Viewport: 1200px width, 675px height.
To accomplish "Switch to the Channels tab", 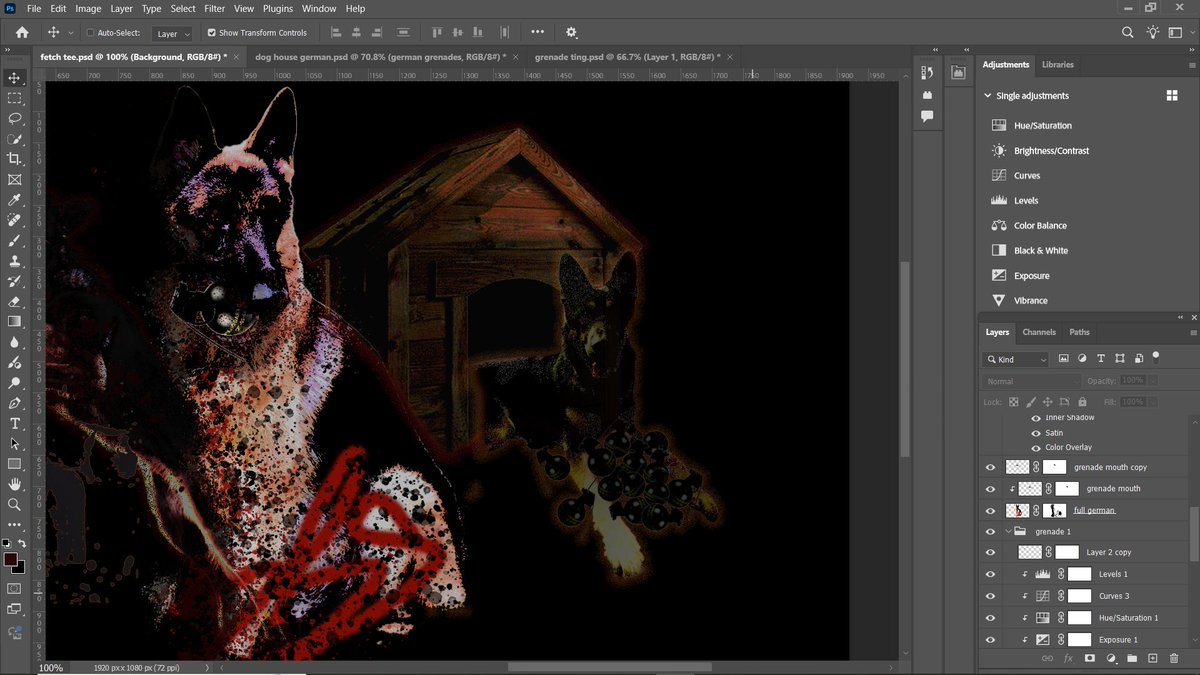I will pyautogui.click(x=1039, y=332).
